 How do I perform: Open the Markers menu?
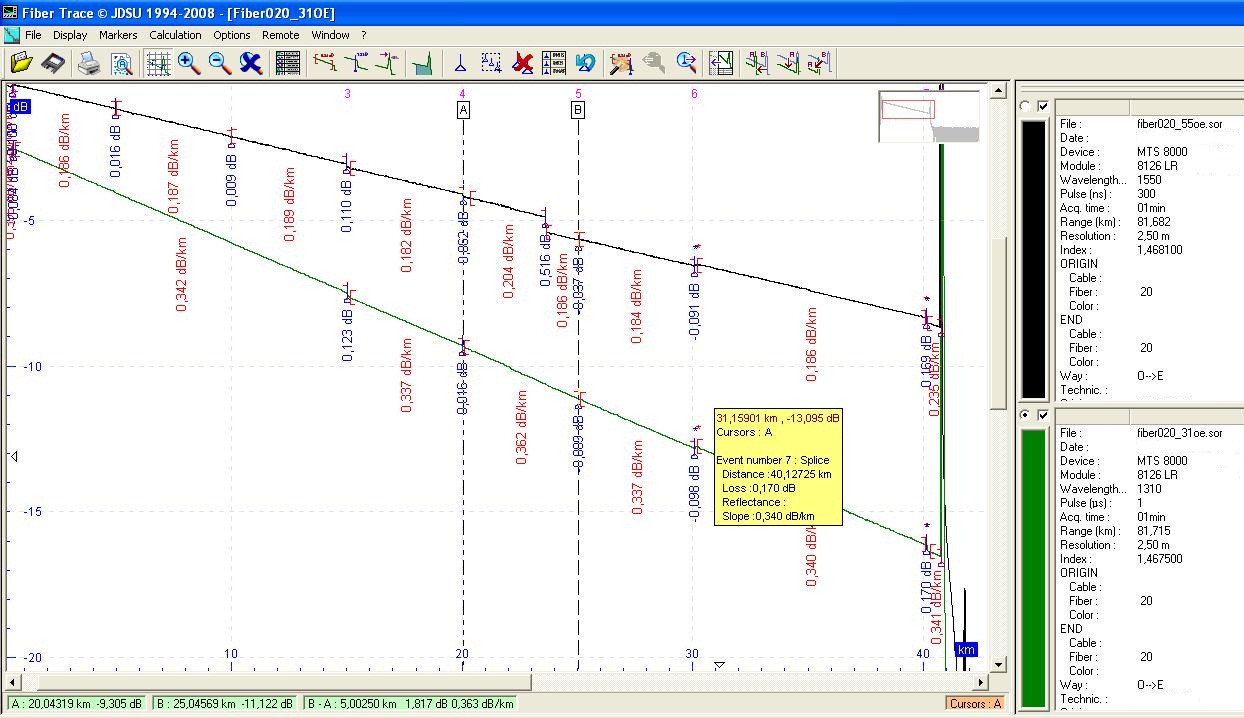tap(118, 35)
